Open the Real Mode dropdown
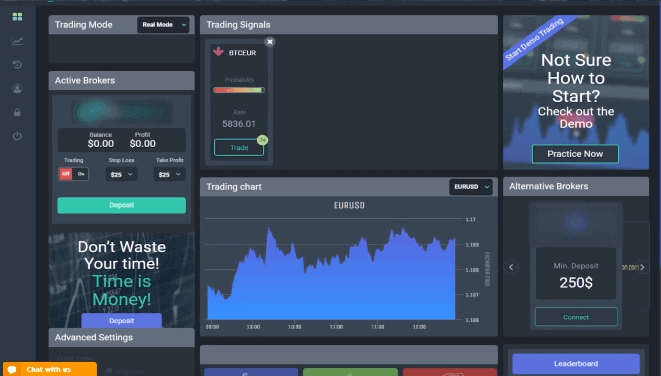Viewport: 661px width, 376px height. click(x=163, y=25)
